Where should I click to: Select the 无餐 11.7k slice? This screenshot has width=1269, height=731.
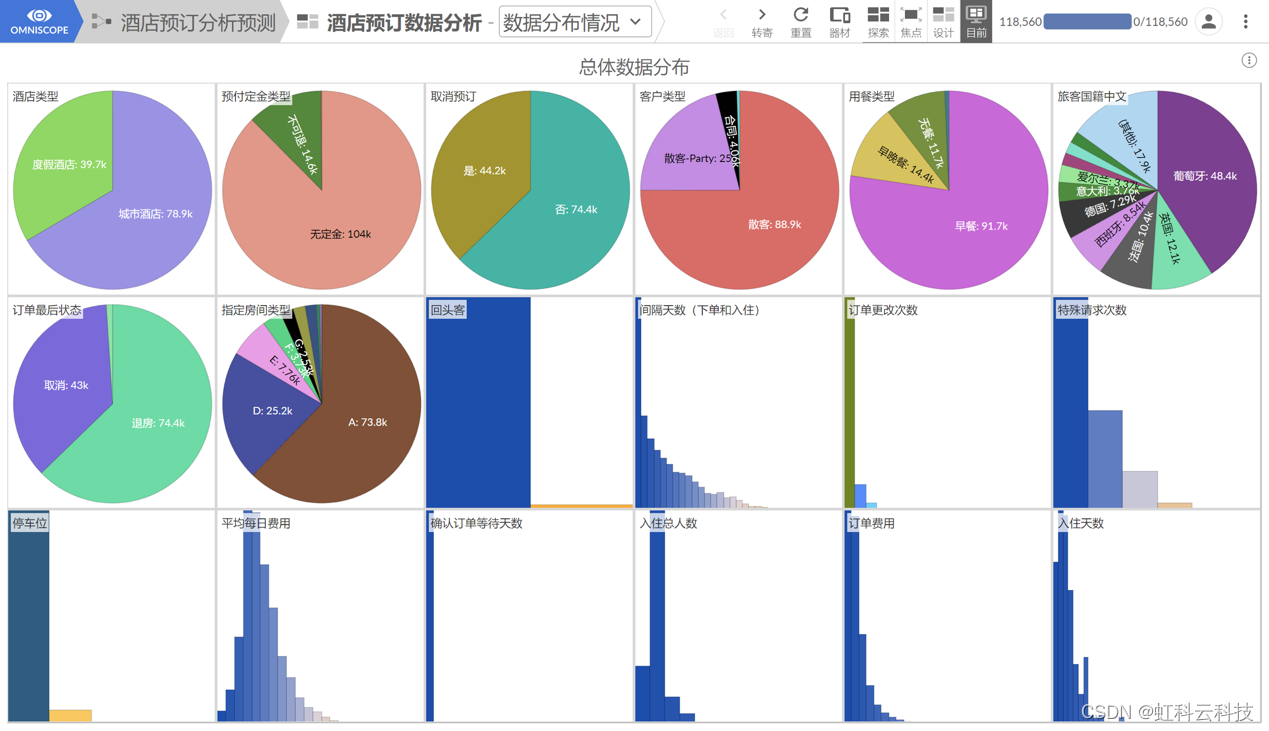click(x=922, y=130)
